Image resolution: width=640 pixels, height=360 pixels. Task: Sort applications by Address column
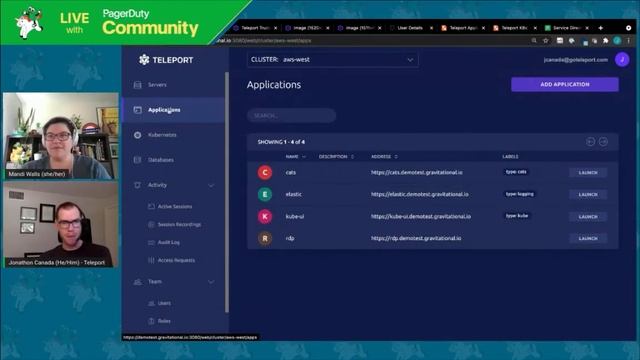tap(384, 157)
